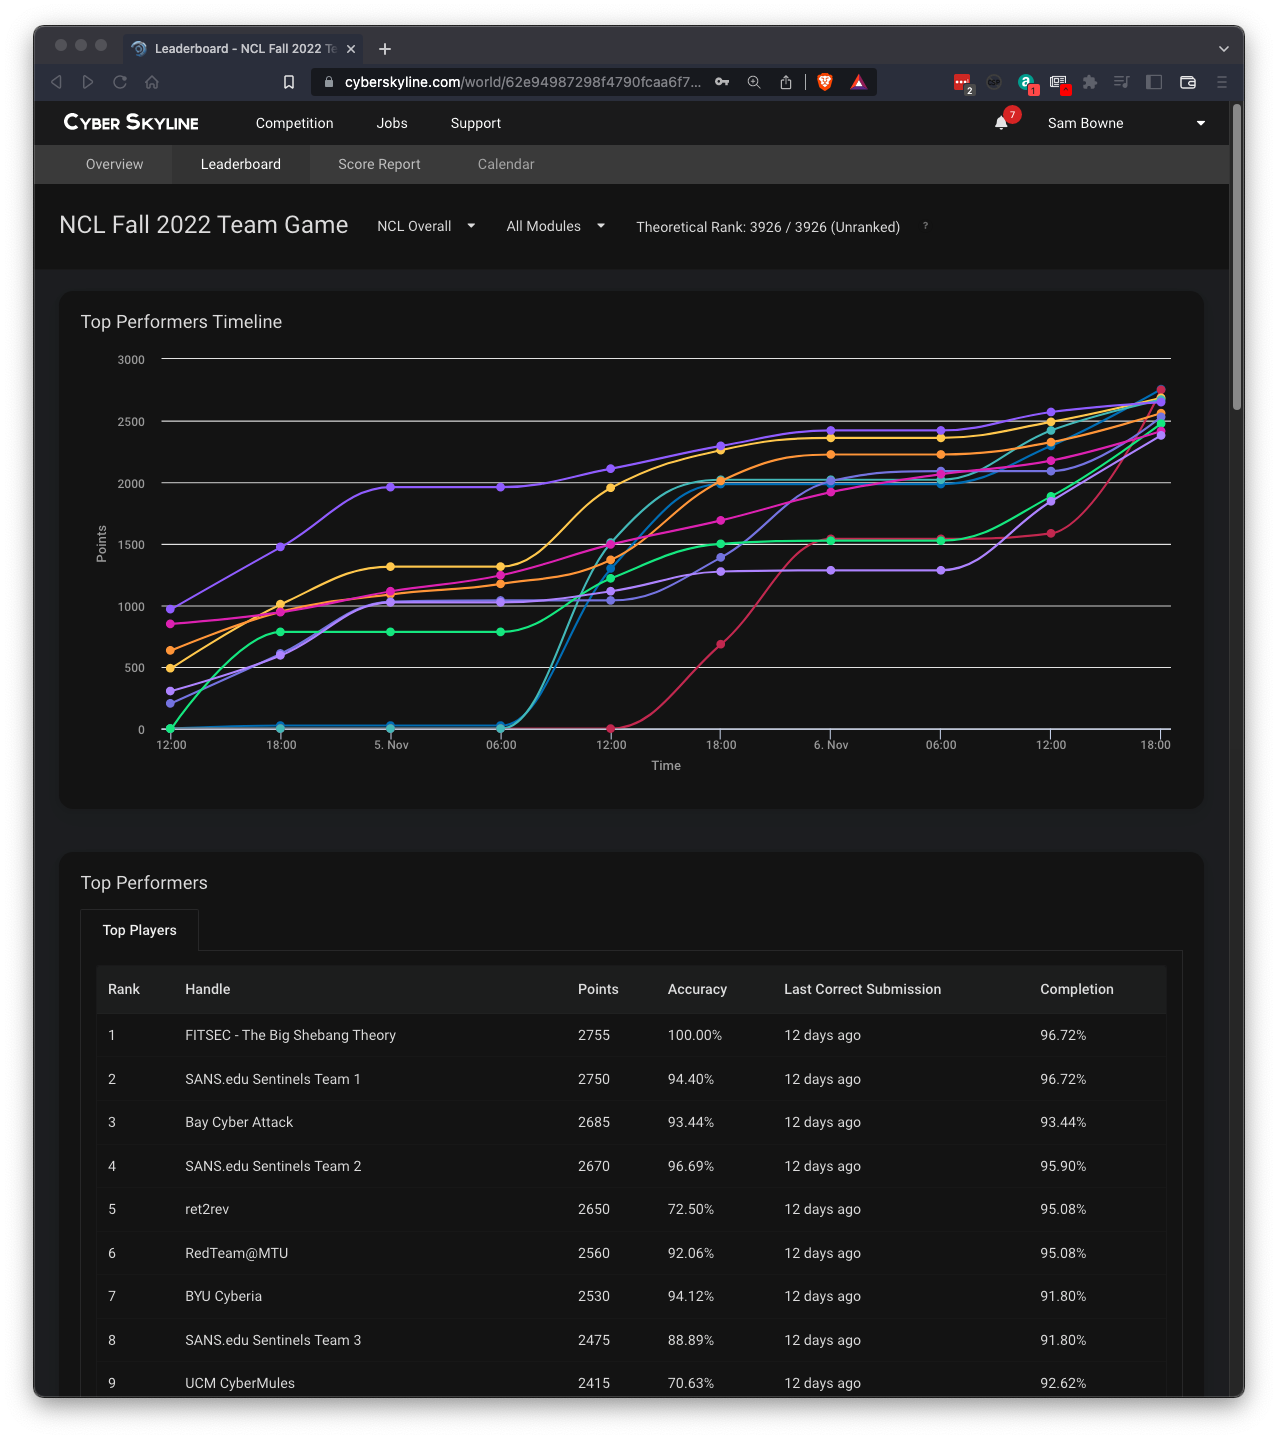Open the extensions puzzle piece icon

[1090, 82]
